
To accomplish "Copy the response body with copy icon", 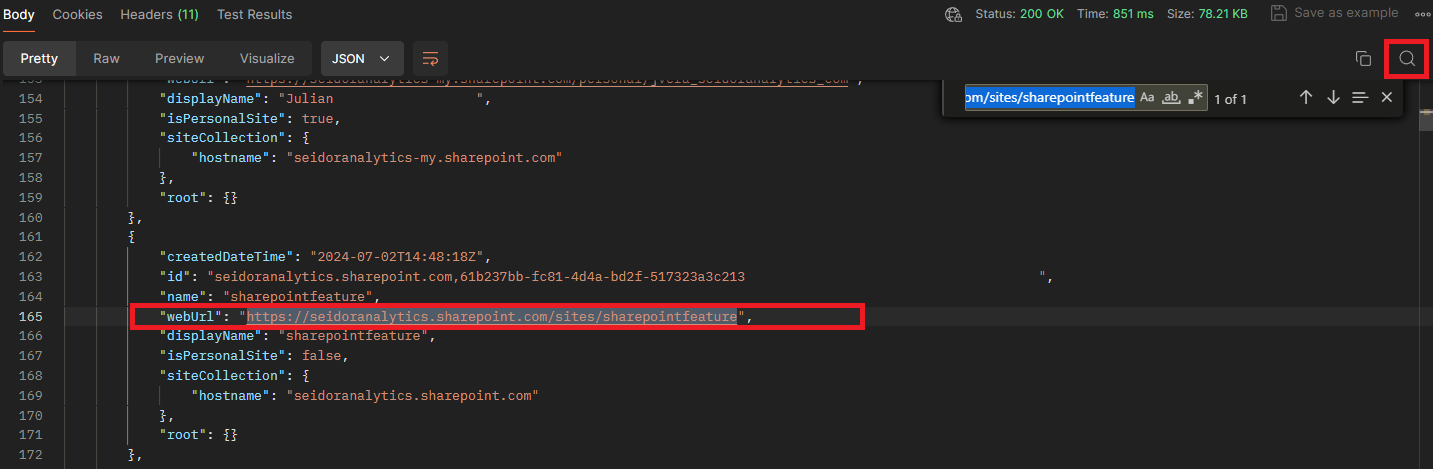I will pos(1362,59).
